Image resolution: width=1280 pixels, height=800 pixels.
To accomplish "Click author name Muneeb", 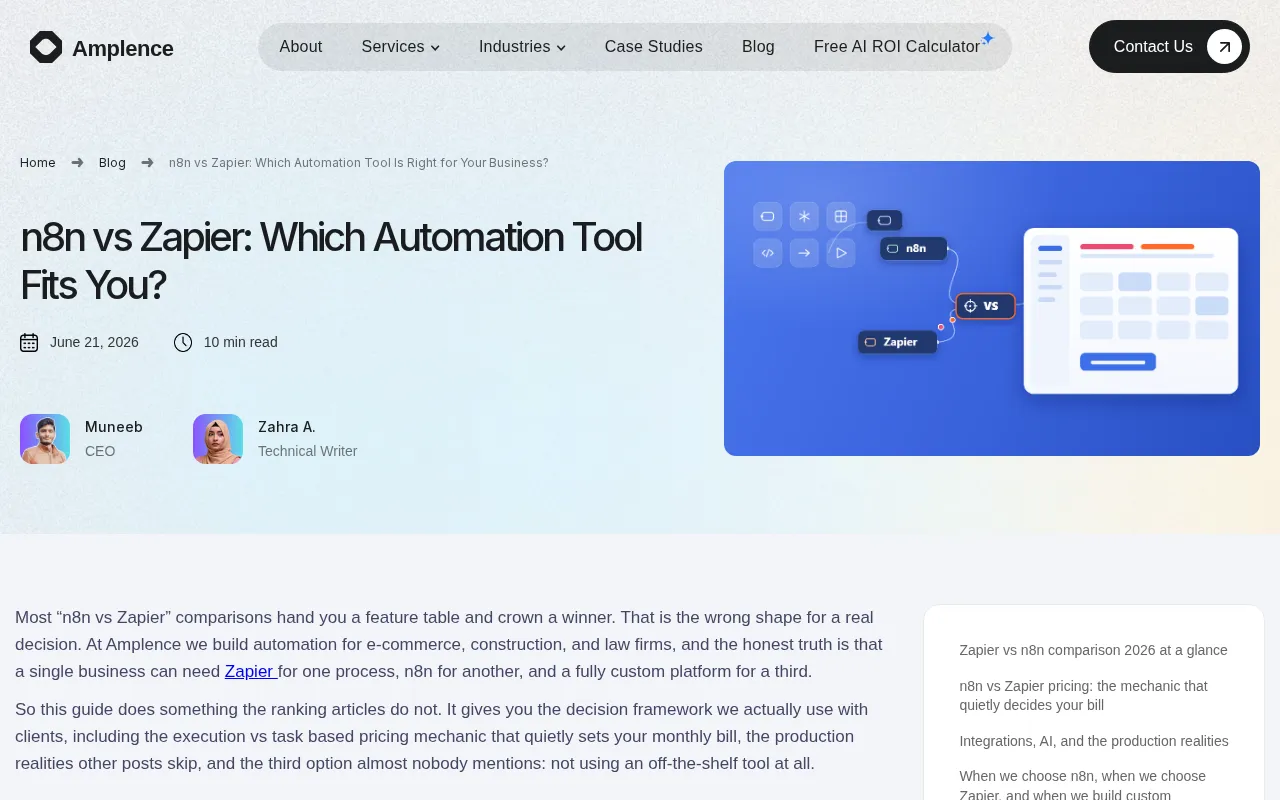I will coord(114,427).
